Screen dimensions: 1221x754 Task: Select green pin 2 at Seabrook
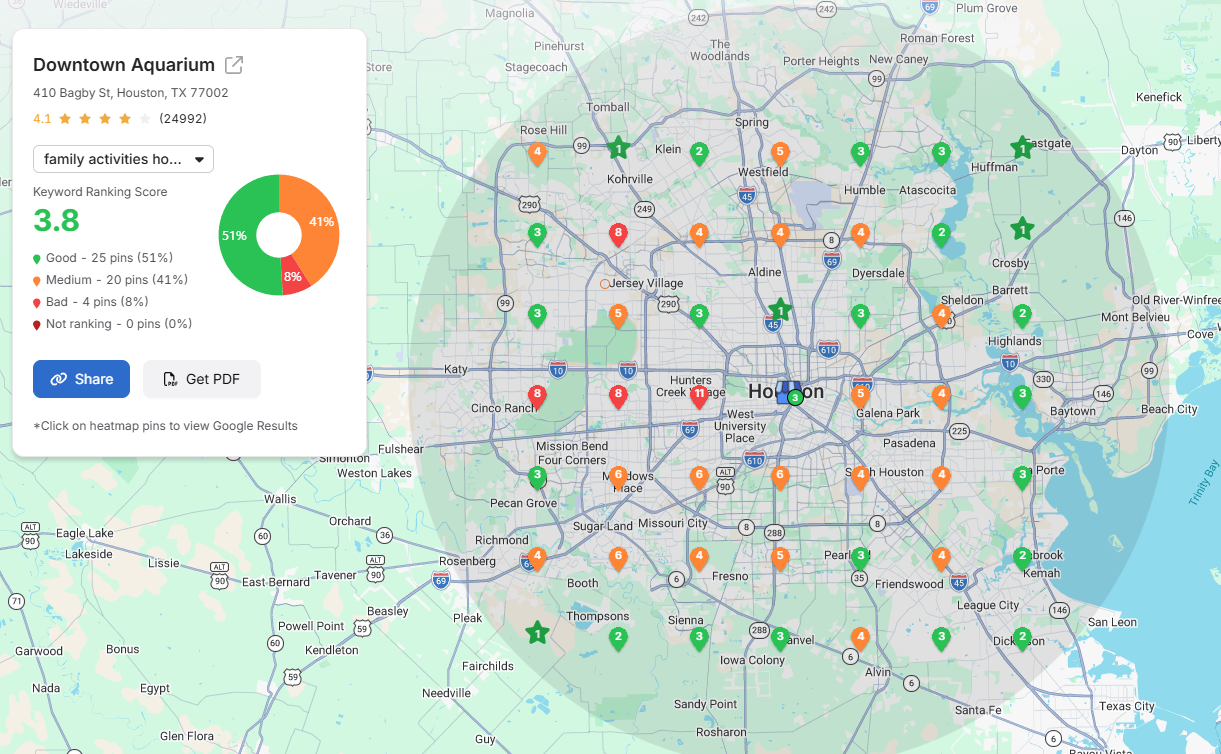click(x=1021, y=557)
